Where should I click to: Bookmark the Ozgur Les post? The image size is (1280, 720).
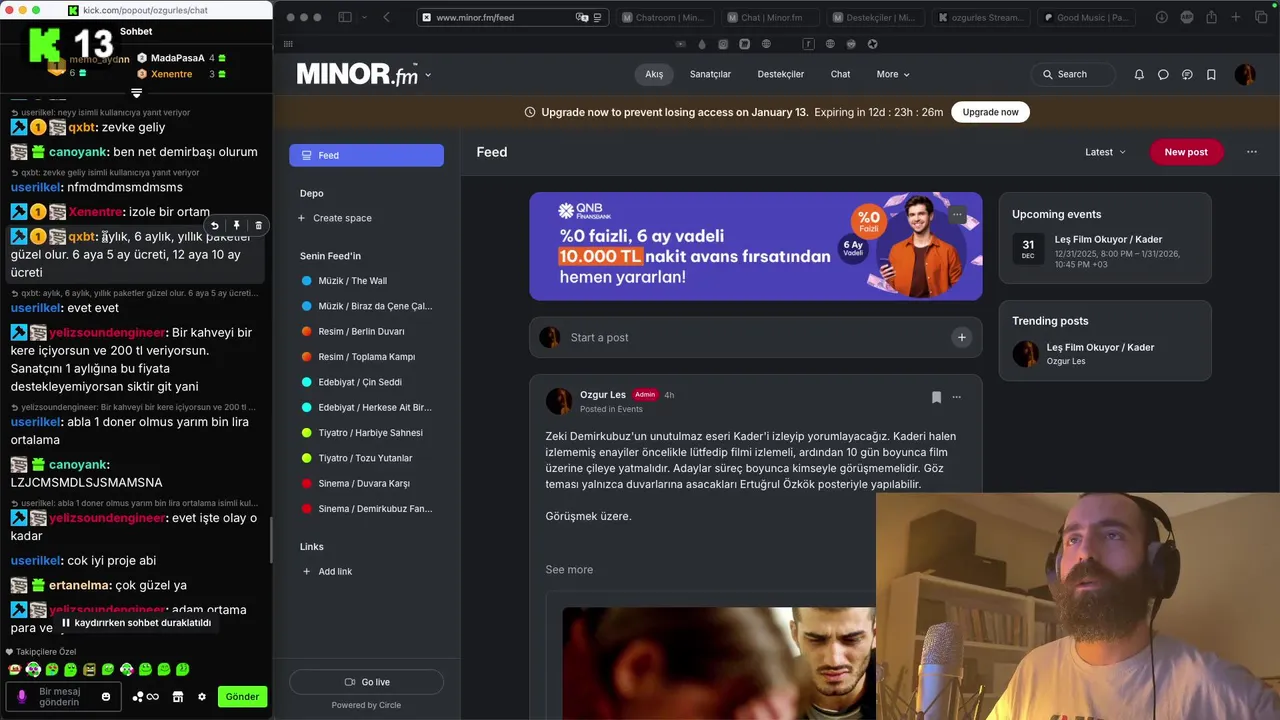(936, 397)
